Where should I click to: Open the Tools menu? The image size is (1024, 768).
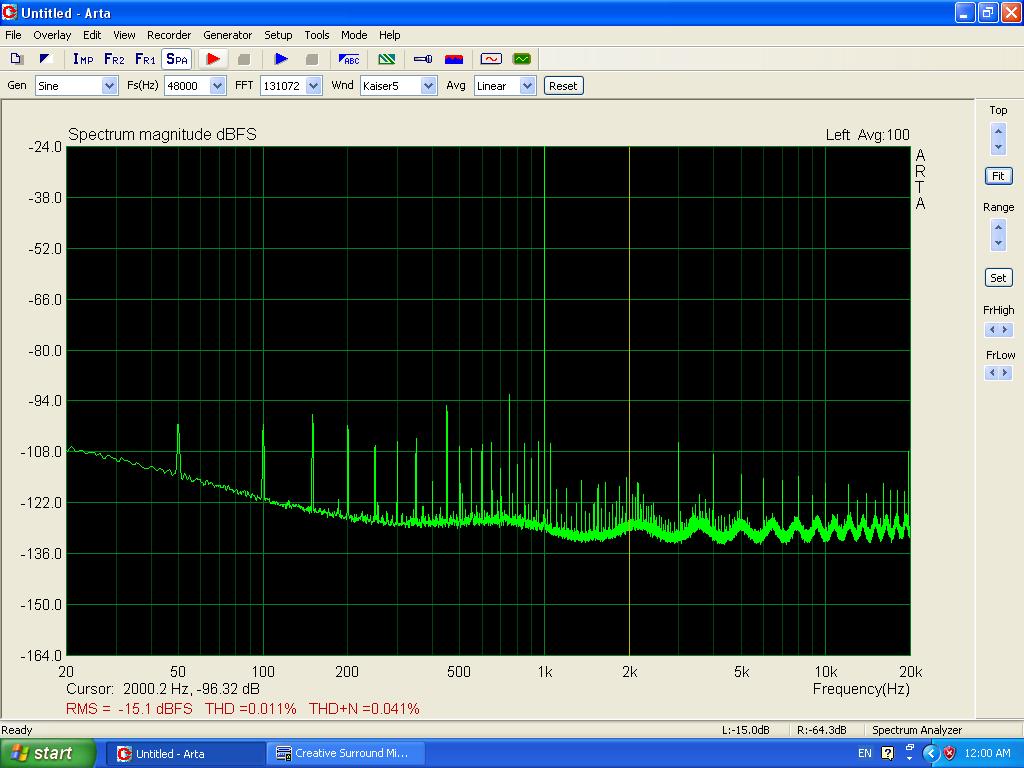pyautogui.click(x=317, y=35)
